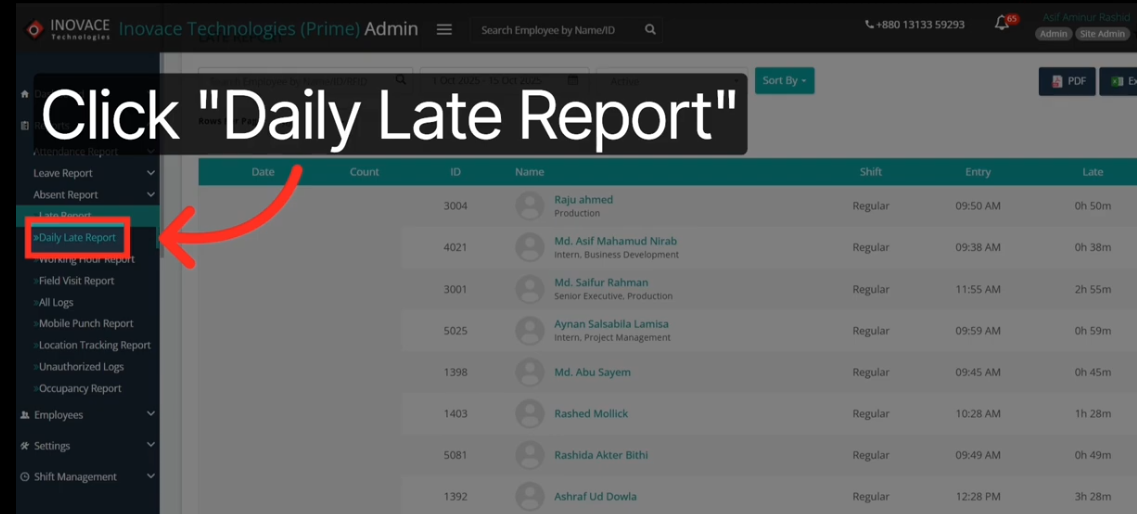Open Md. Asif Mahamud Nirab link
Screen dimensions: 1137x514
pyautogui.click(x=616, y=241)
